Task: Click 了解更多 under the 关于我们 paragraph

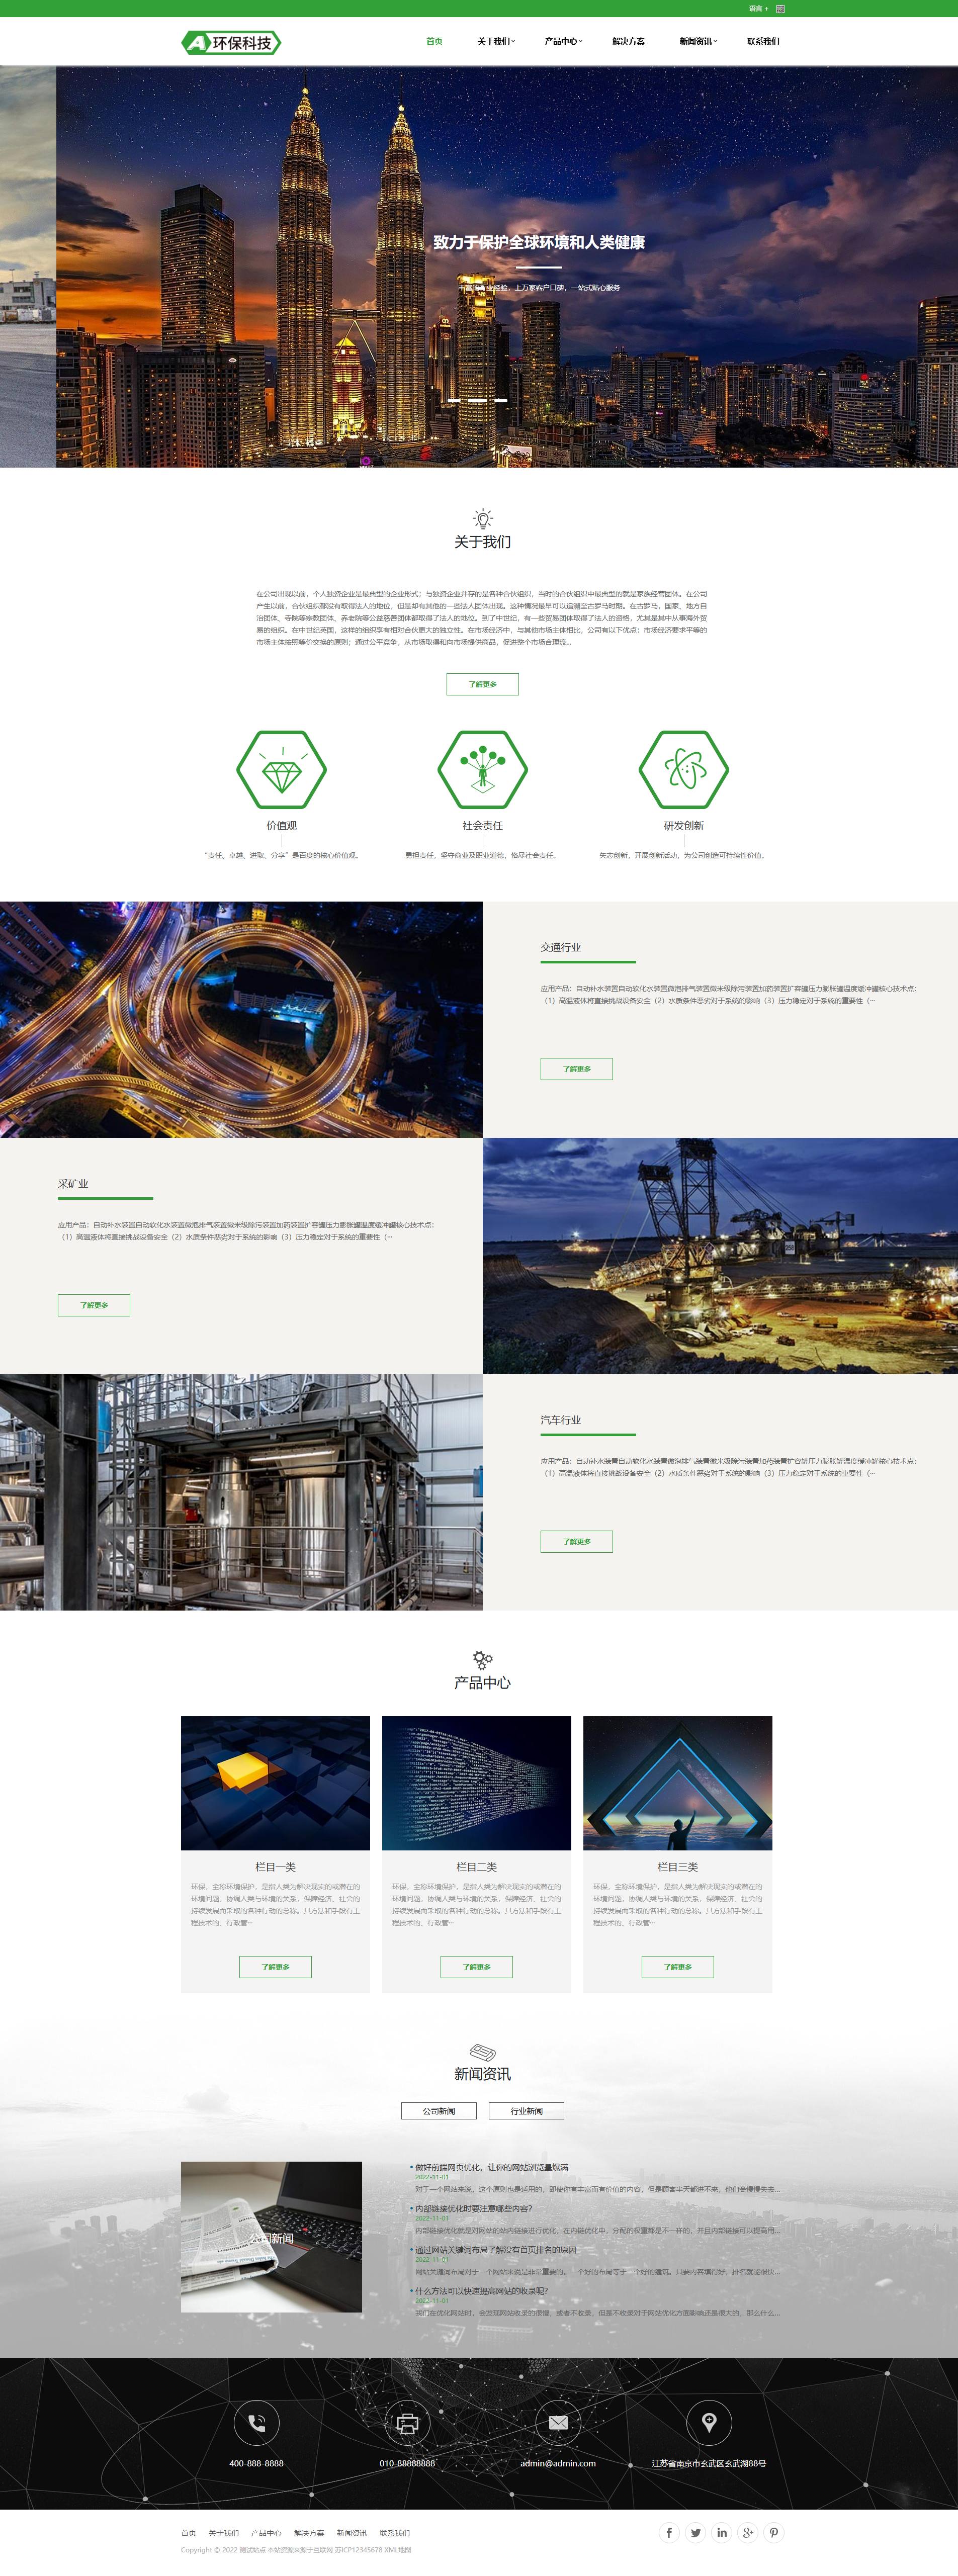Action: [x=483, y=684]
